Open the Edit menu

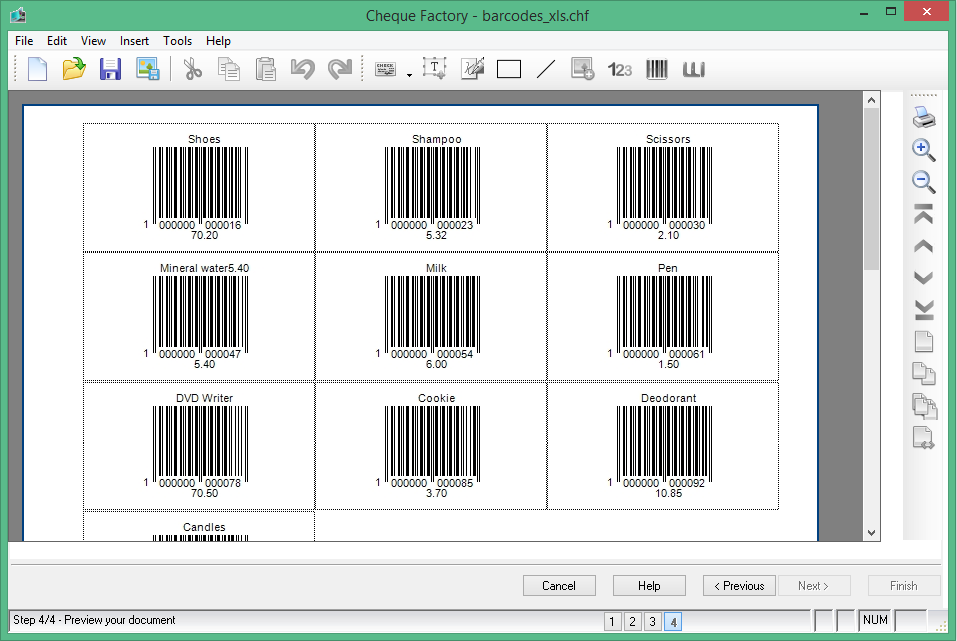click(x=57, y=41)
